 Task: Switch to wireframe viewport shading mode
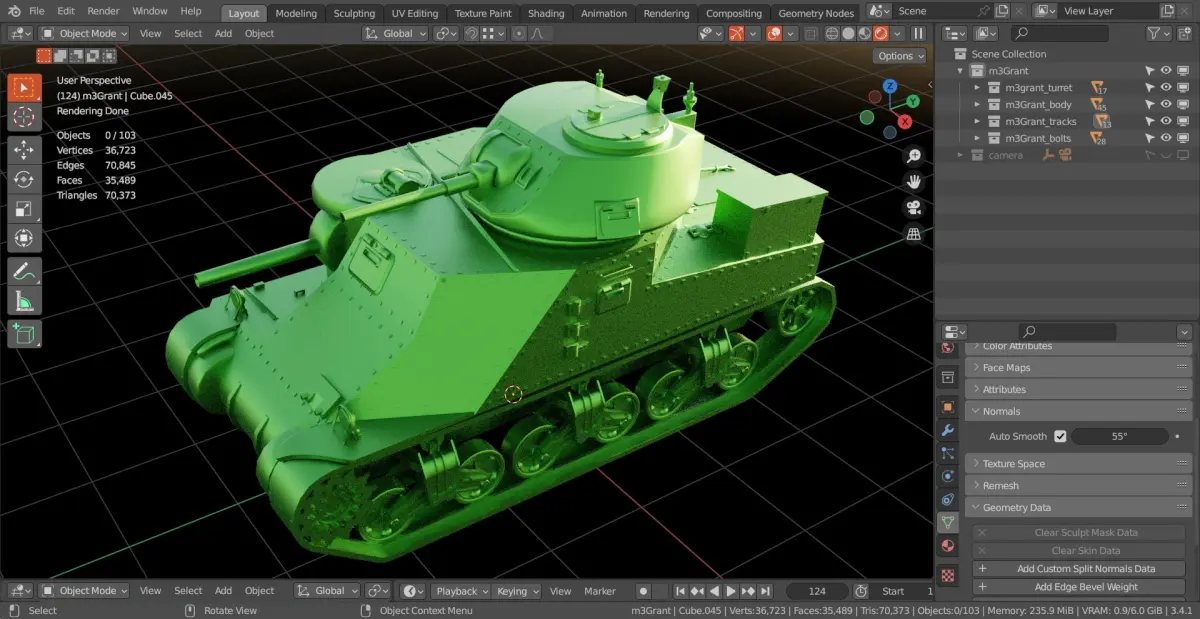click(x=832, y=33)
